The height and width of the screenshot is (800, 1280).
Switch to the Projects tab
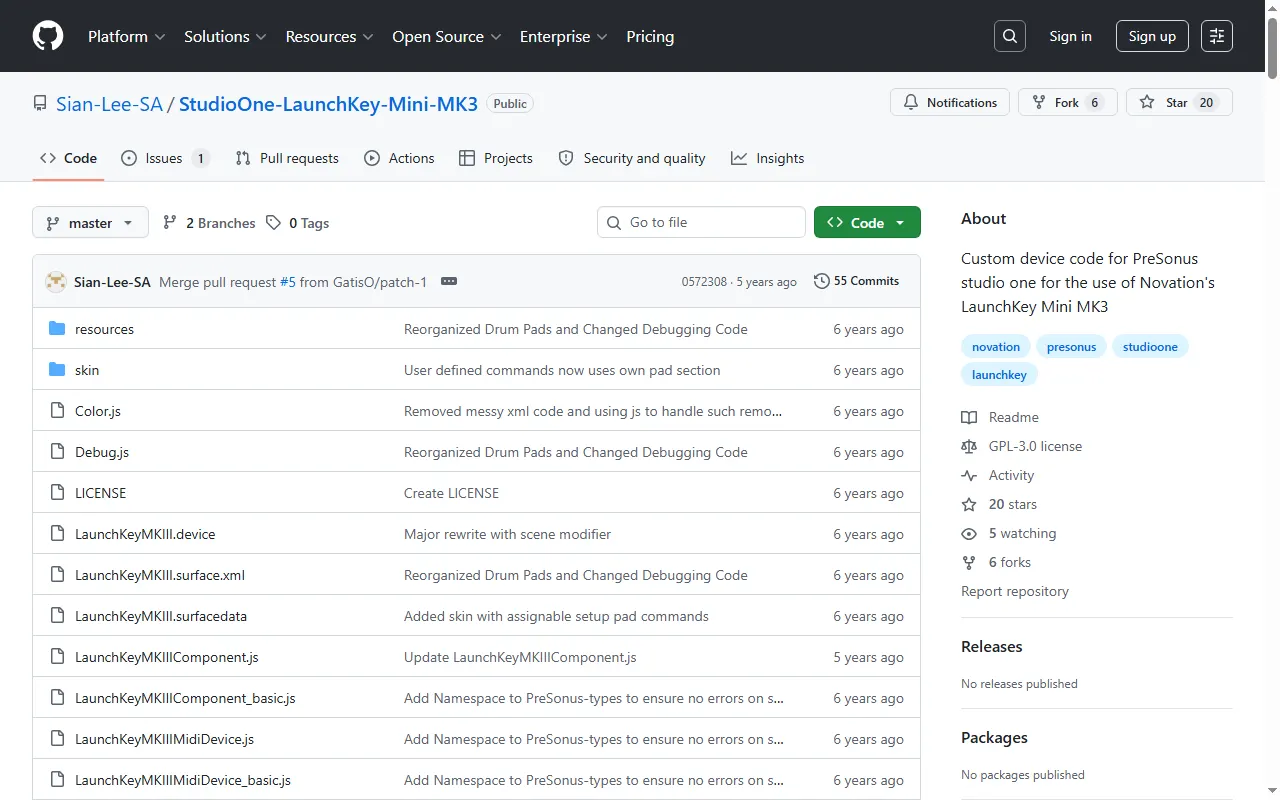496,158
